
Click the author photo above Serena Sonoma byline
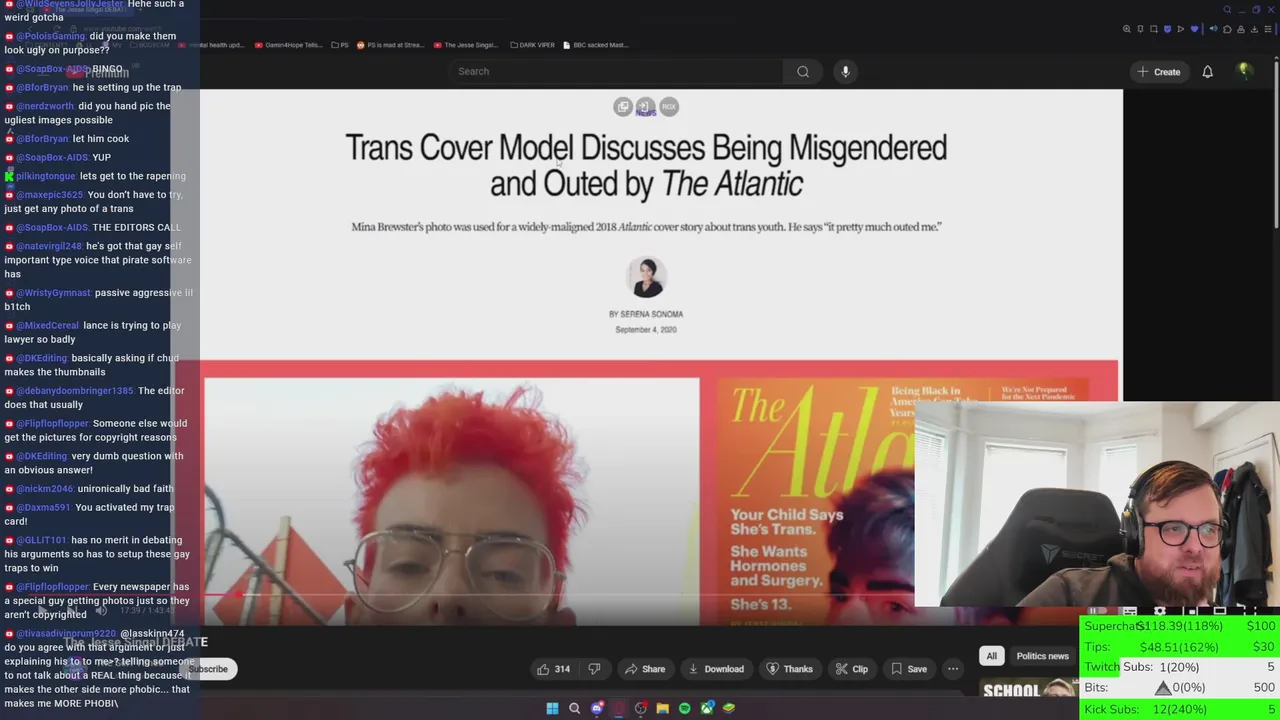click(646, 277)
